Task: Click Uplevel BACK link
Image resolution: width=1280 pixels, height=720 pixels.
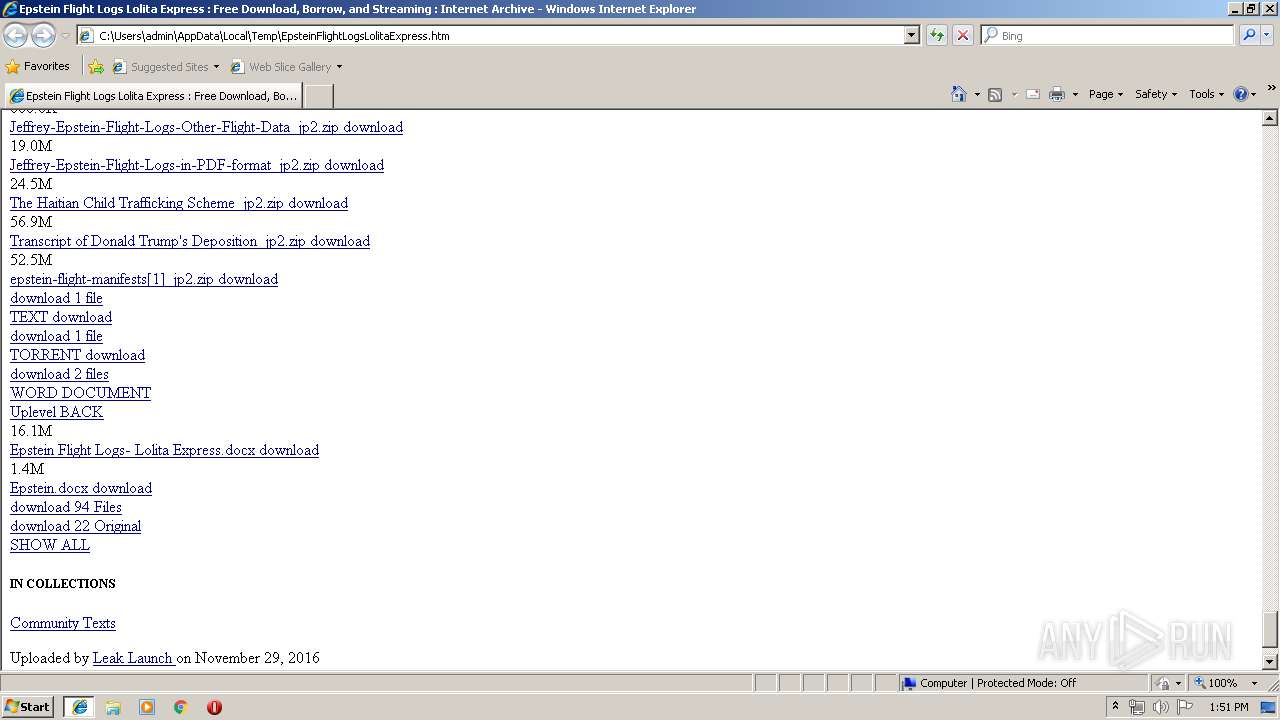Action: tap(56, 412)
